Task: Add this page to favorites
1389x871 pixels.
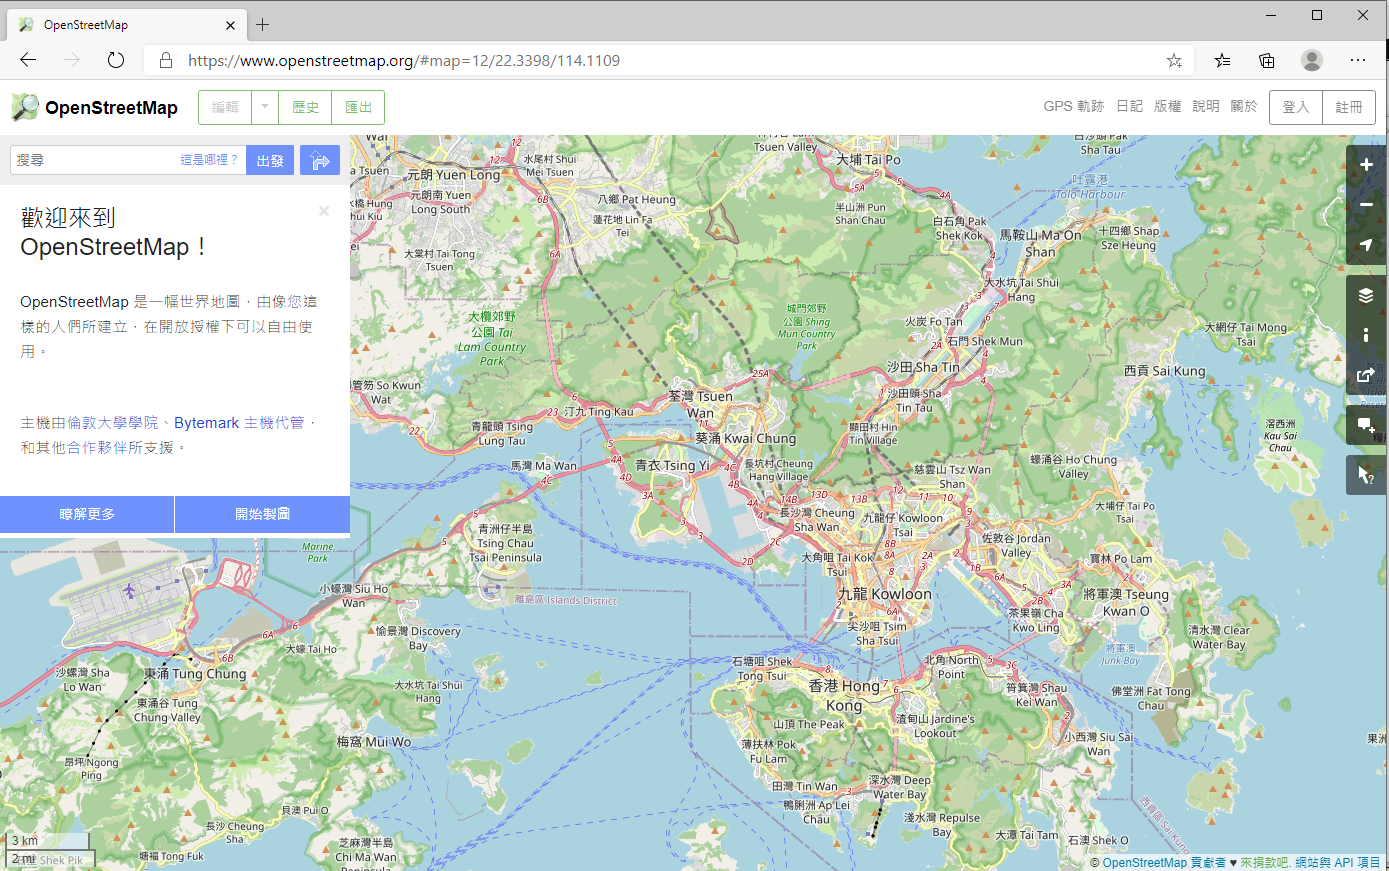Action: click(1174, 60)
